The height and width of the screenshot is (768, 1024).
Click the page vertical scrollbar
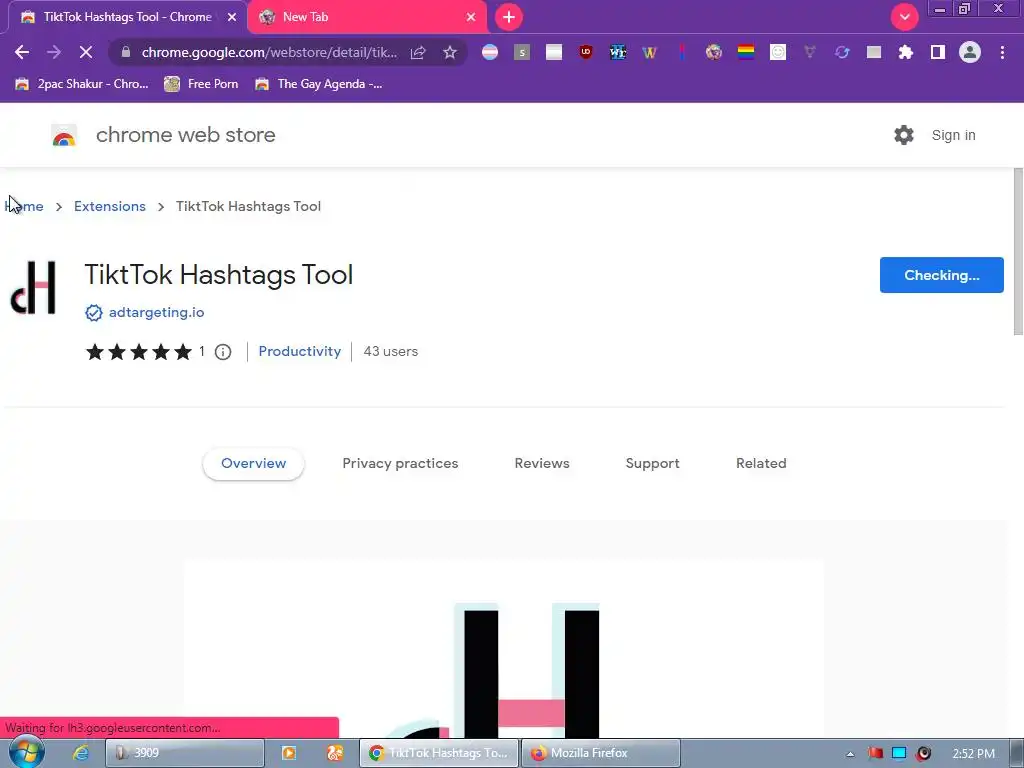pos(1017,251)
